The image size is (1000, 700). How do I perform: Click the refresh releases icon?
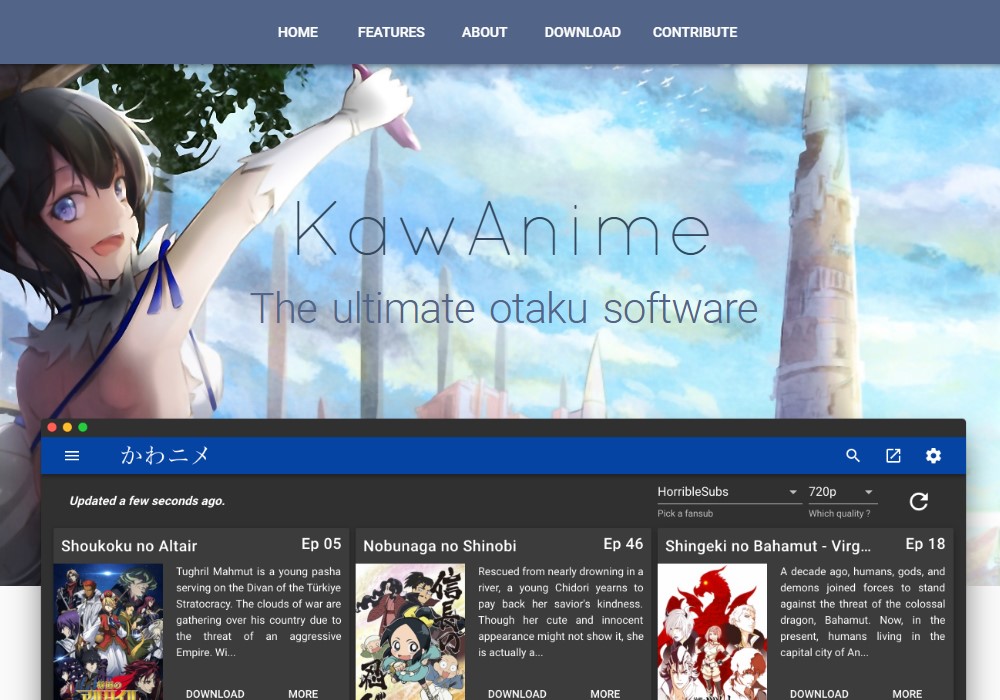click(918, 502)
